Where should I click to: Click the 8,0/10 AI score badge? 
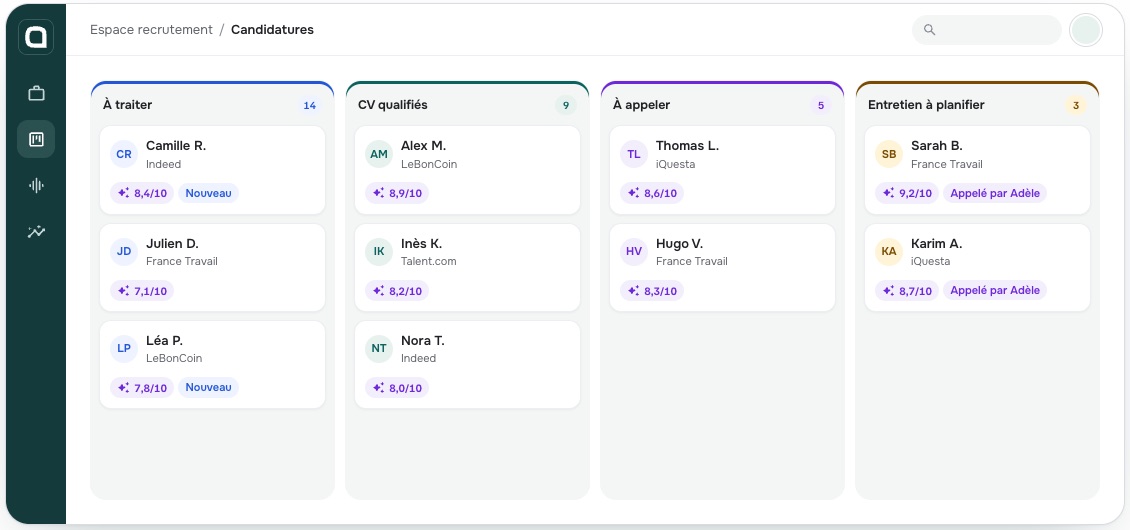click(397, 388)
